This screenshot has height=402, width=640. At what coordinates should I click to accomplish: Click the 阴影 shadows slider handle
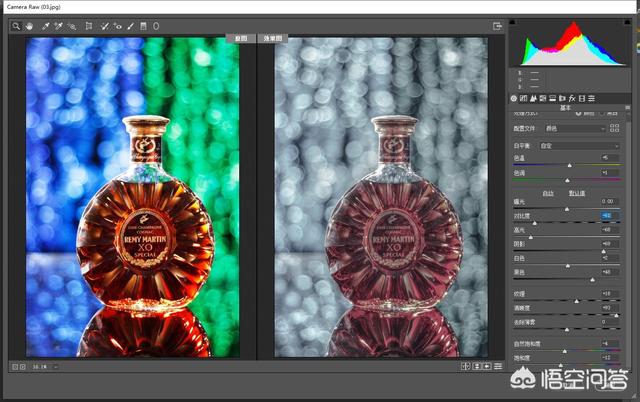603,251
